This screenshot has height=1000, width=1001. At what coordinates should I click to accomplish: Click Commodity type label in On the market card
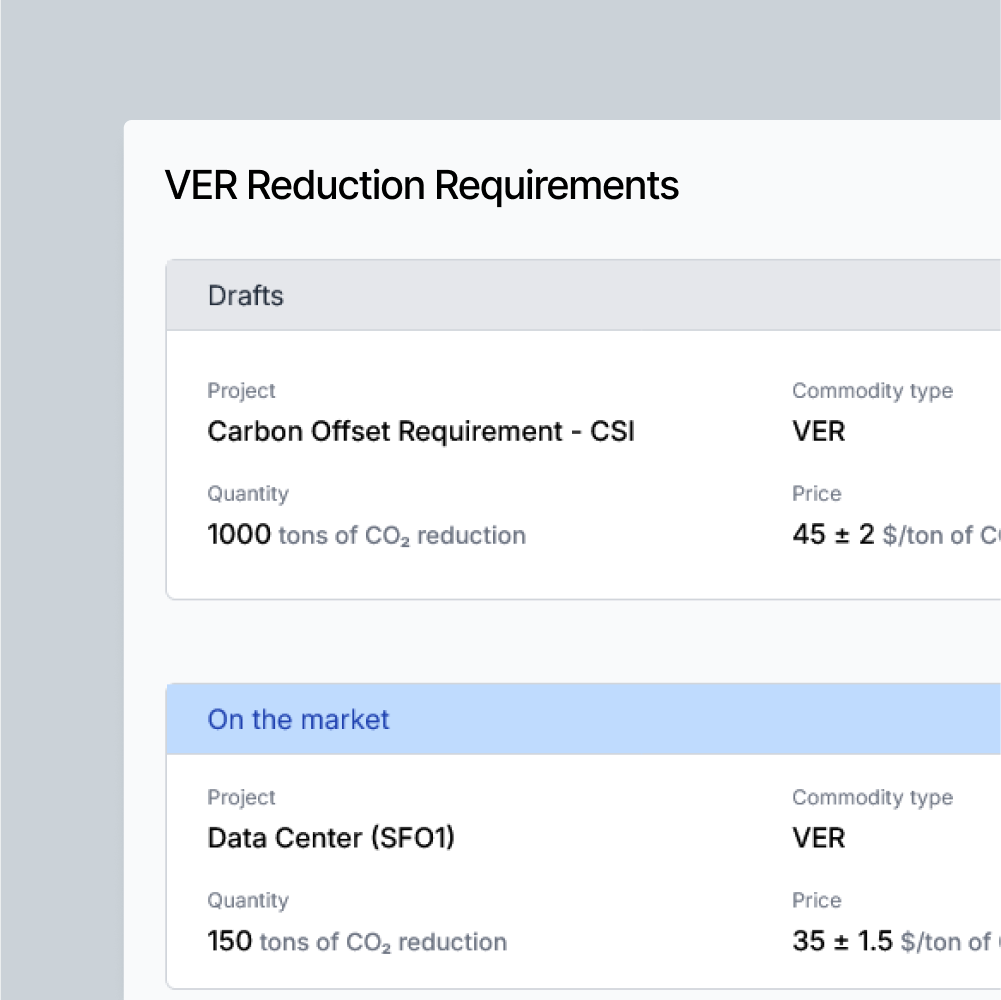[x=872, y=798]
